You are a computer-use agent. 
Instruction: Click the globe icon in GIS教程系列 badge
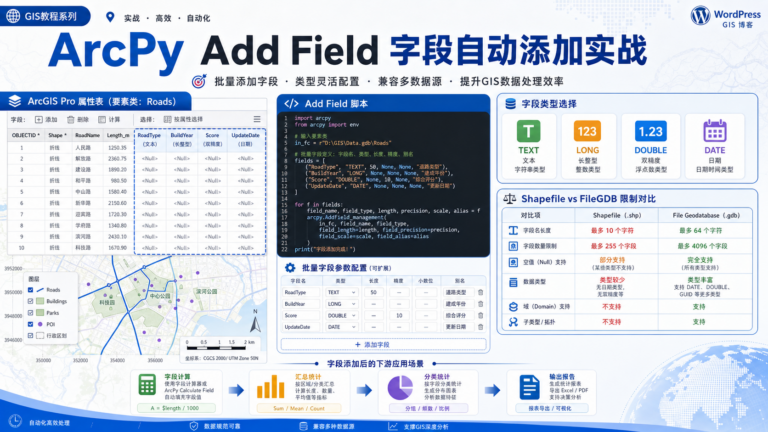coord(13,16)
